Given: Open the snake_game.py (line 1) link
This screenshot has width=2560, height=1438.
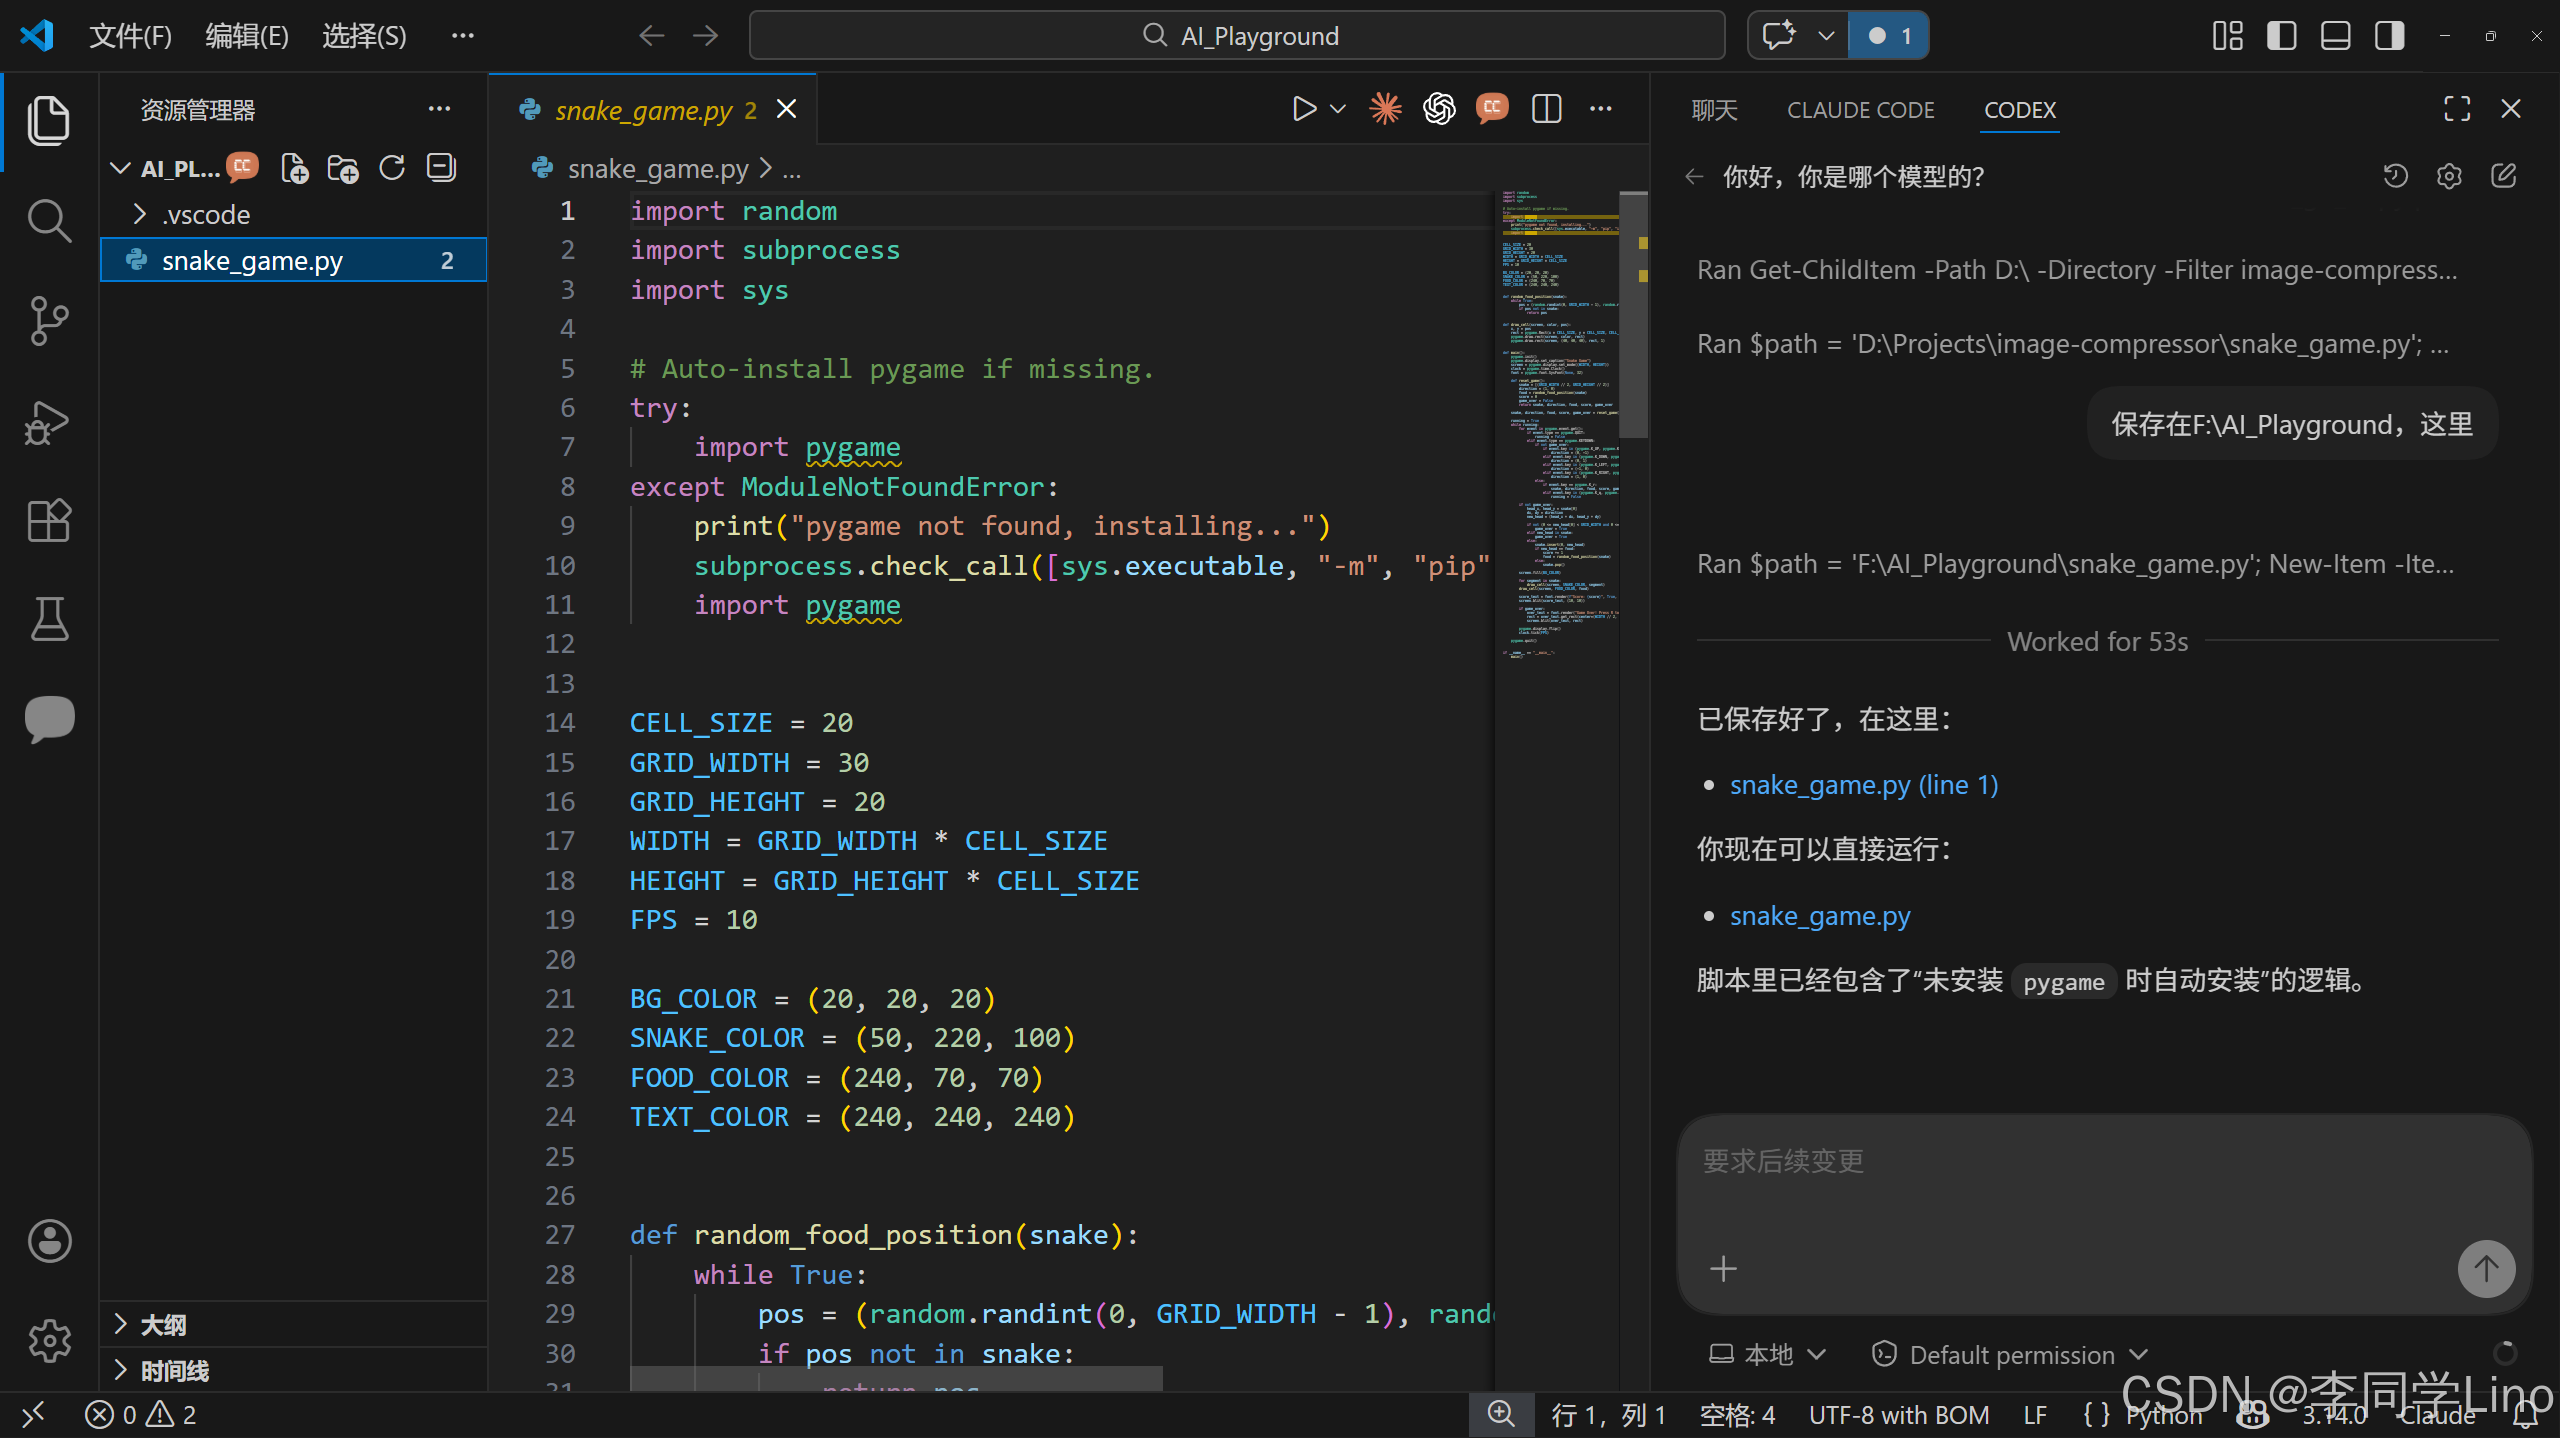Looking at the screenshot, I should [x=1864, y=785].
